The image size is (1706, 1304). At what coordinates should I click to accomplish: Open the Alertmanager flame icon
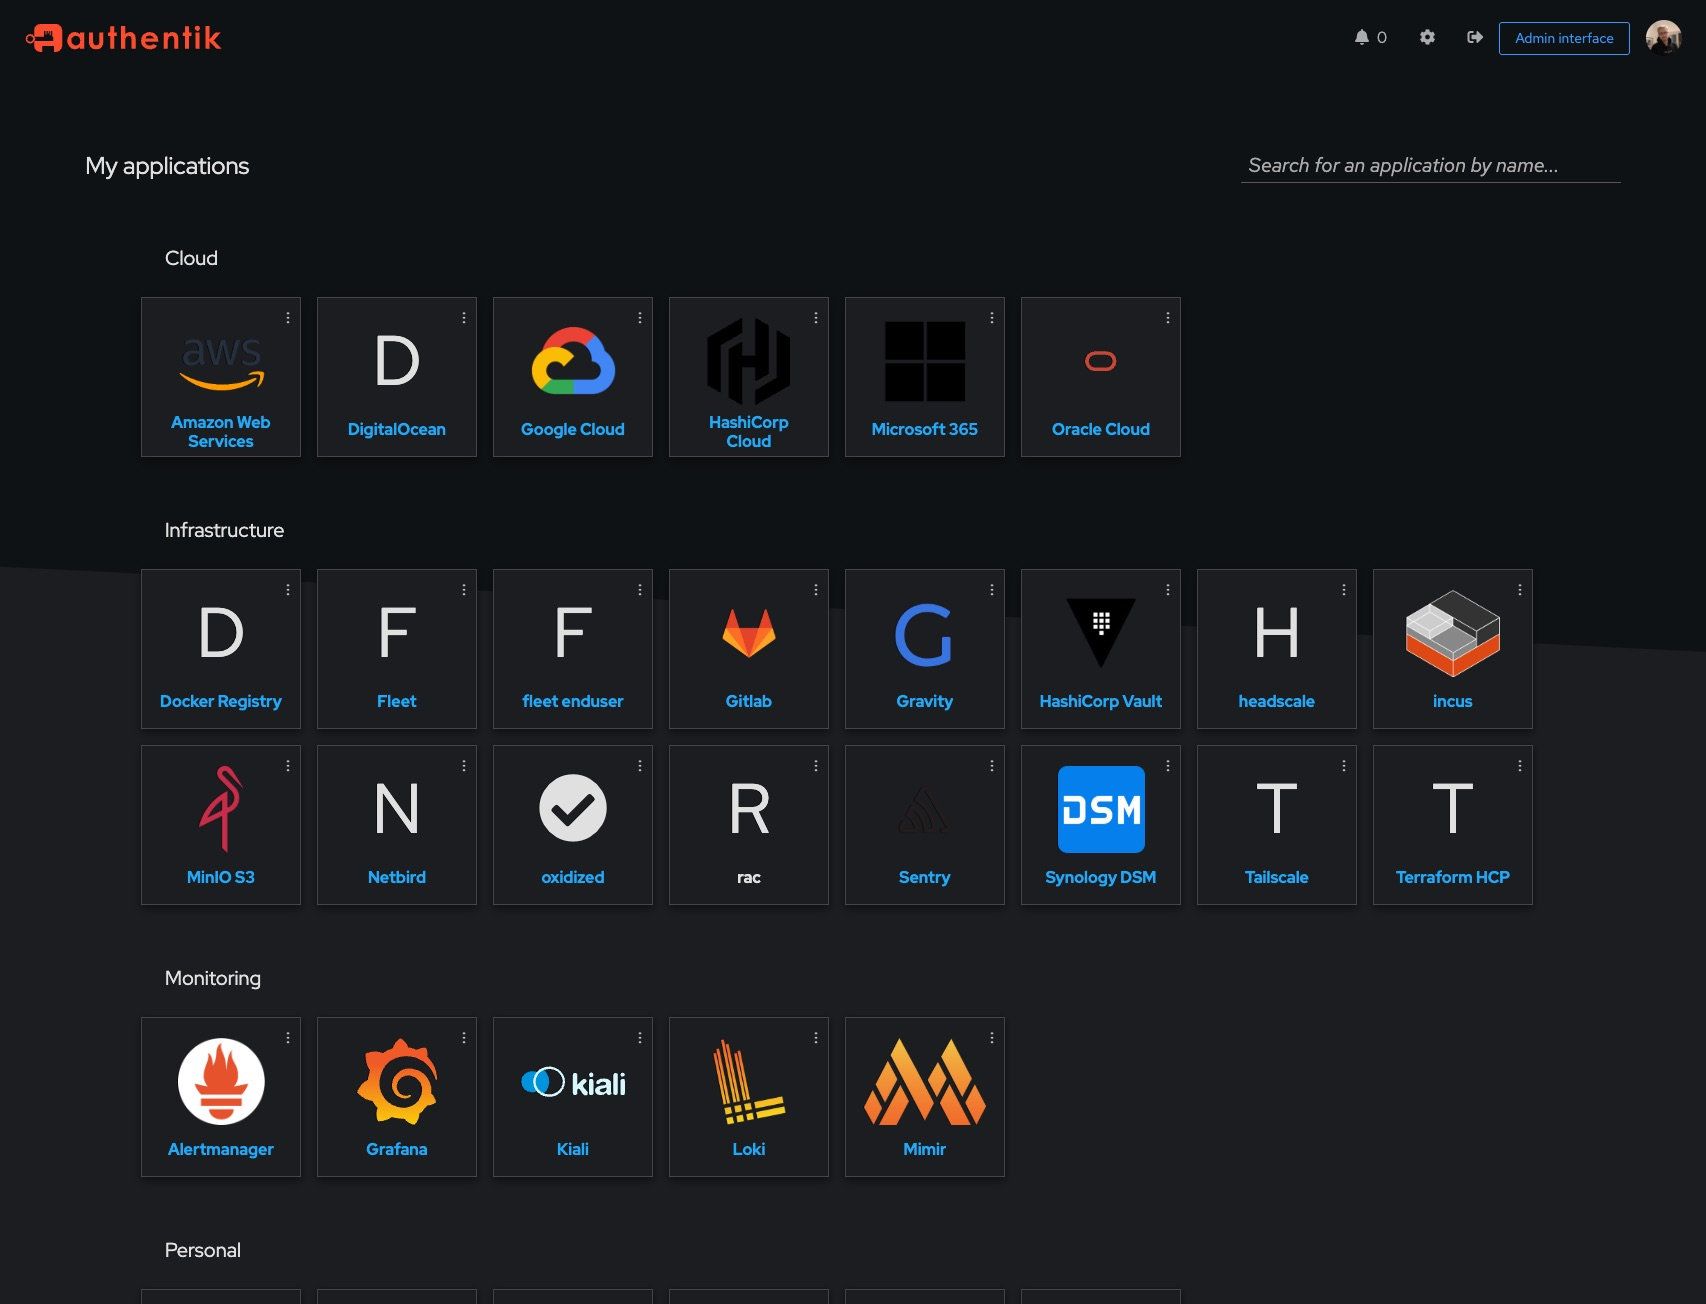pos(221,1081)
